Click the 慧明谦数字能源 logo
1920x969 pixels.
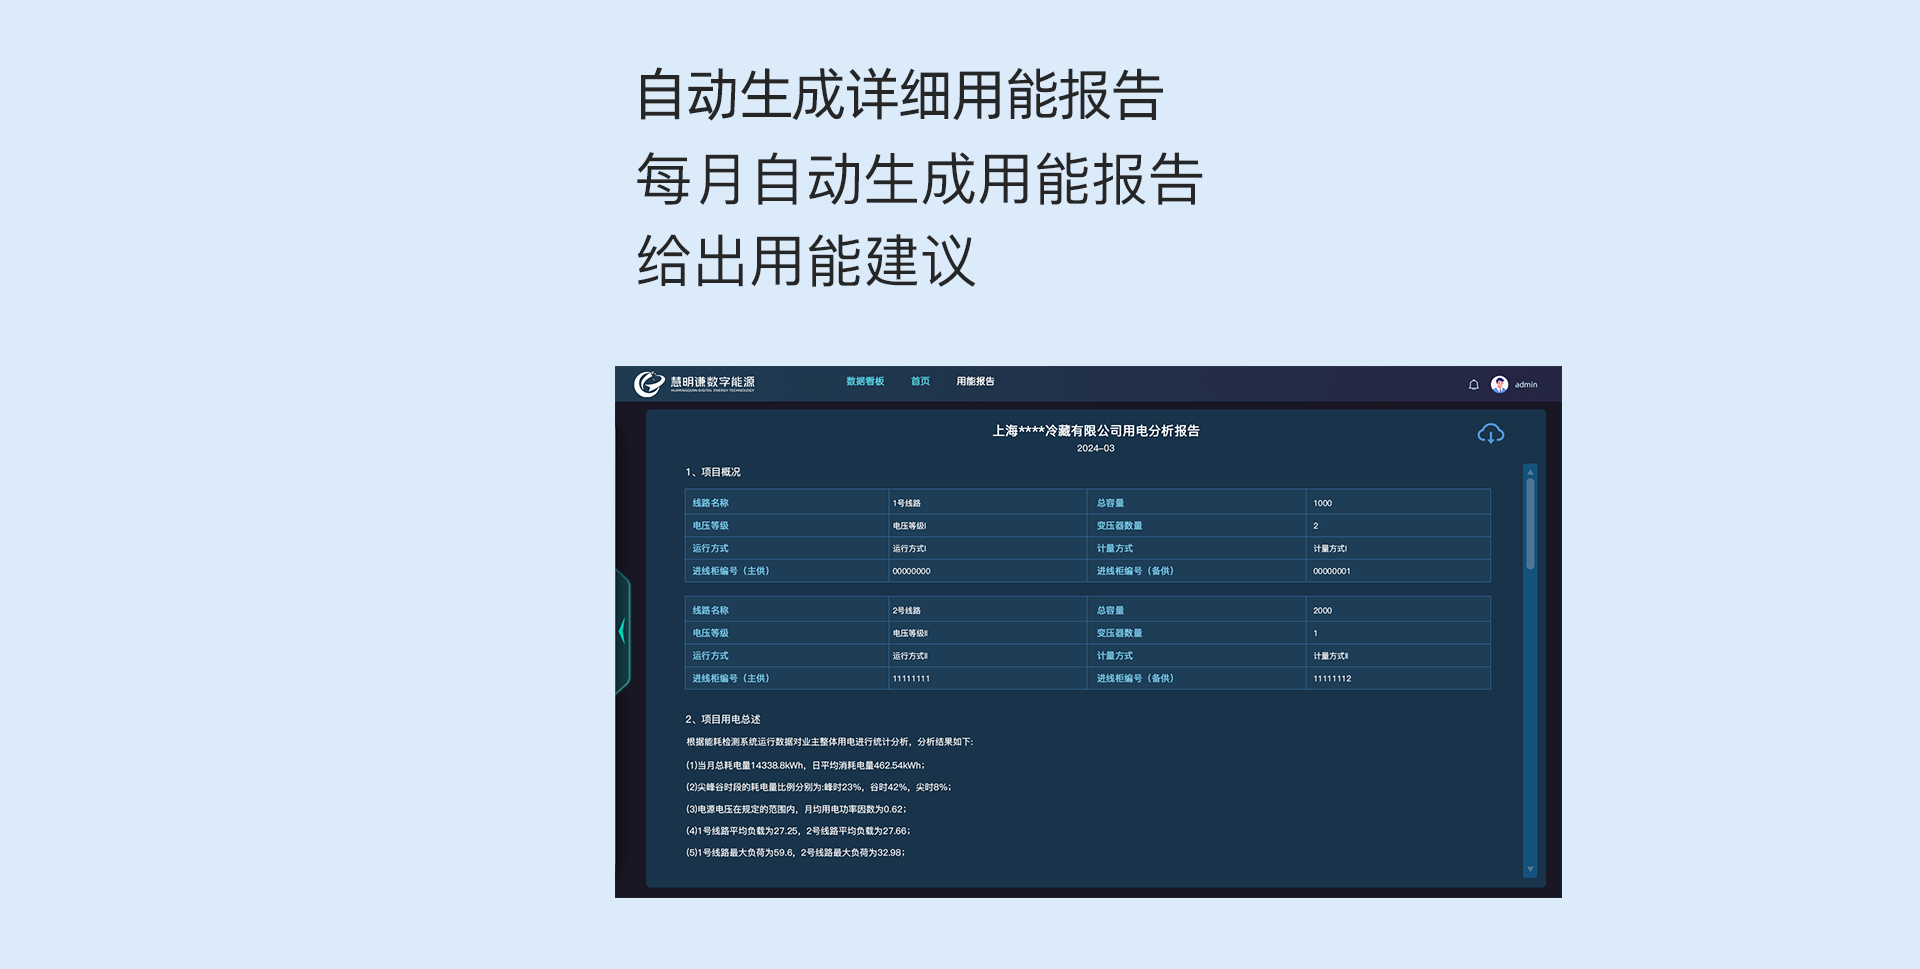point(694,384)
